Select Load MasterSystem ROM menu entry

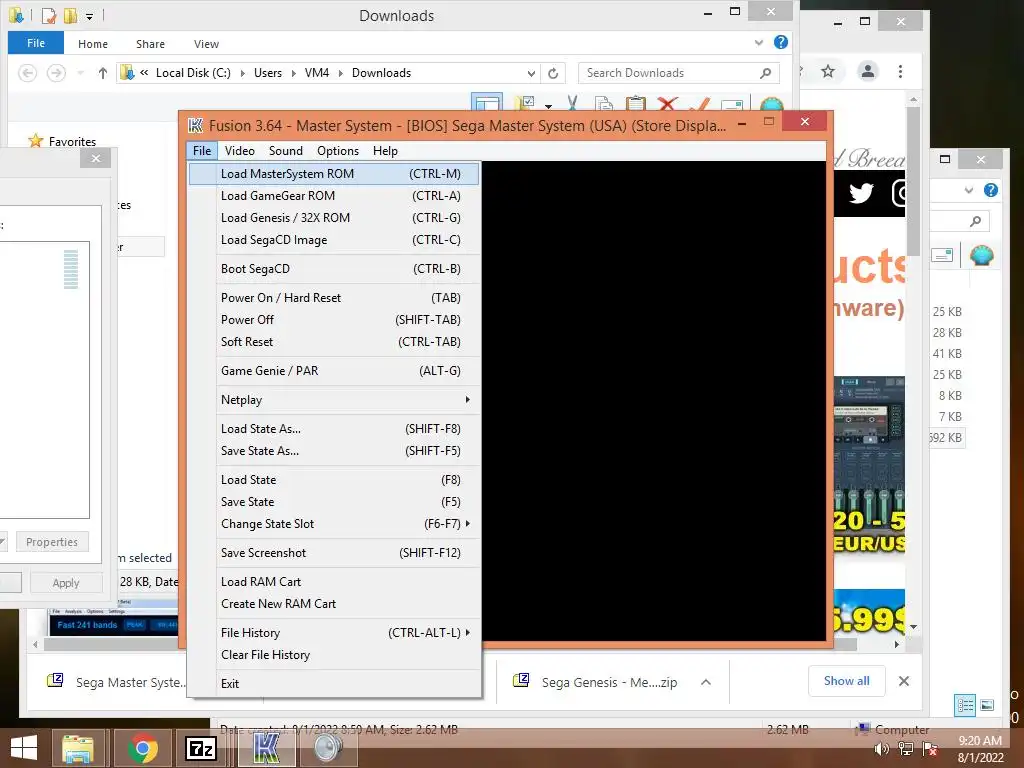pyautogui.click(x=334, y=174)
